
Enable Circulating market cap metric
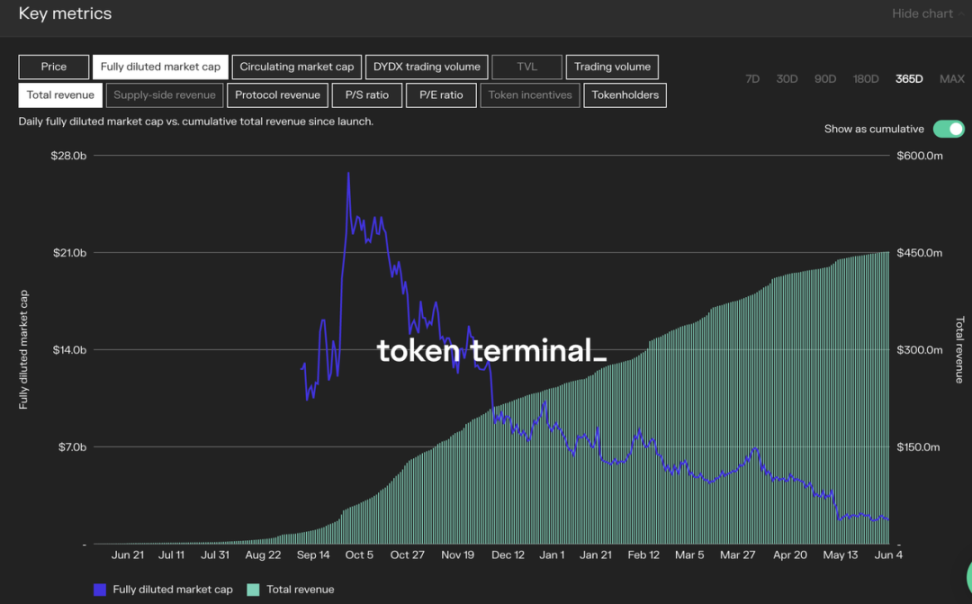tap(297, 67)
